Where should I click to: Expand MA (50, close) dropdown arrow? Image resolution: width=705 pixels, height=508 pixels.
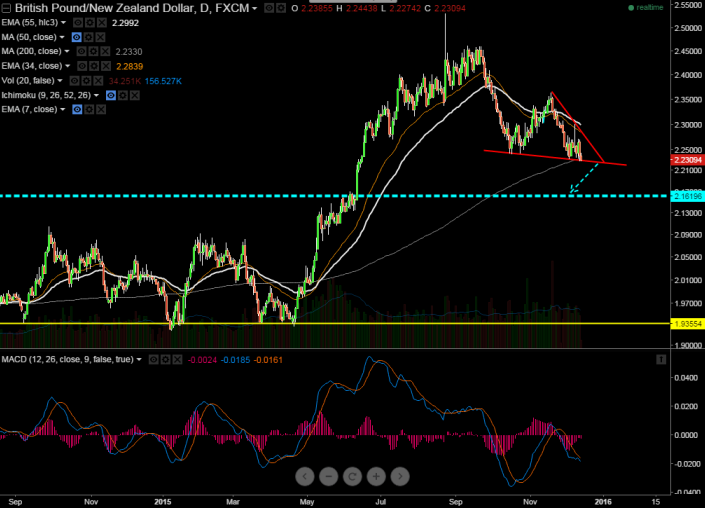coord(62,37)
